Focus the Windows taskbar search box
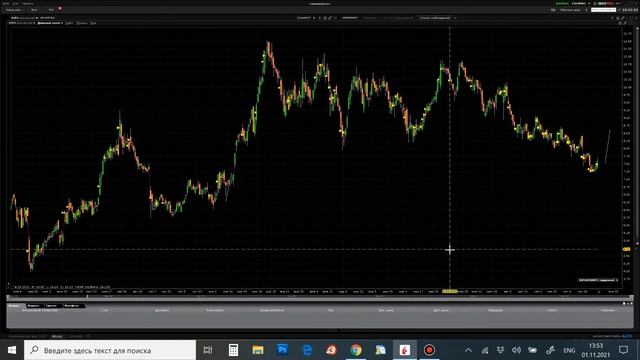Screen dimensions: 640x360 point(110,350)
